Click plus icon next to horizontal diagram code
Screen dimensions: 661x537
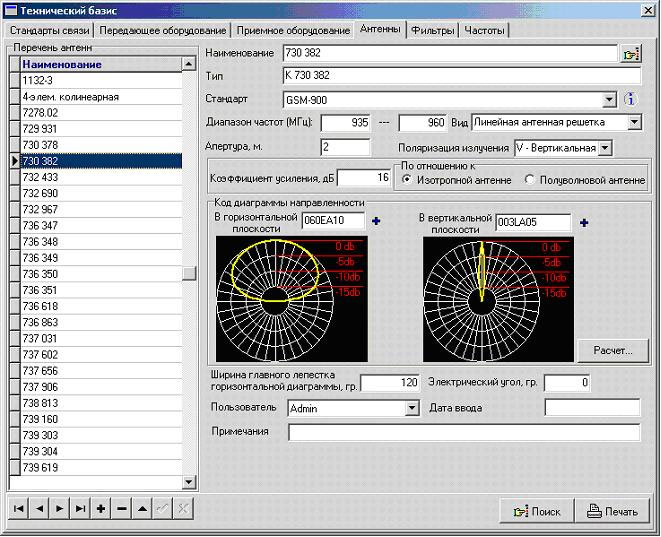tap(376, 221)
